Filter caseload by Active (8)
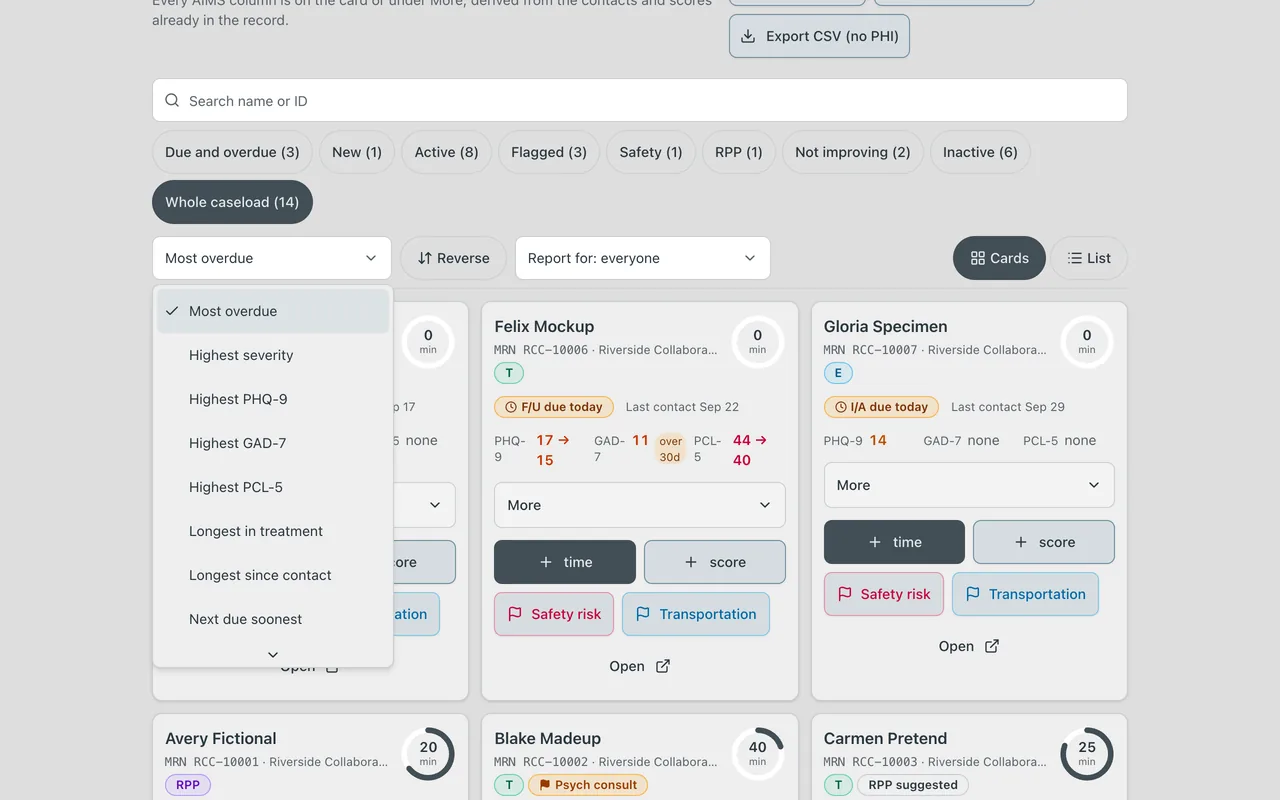 446,152
